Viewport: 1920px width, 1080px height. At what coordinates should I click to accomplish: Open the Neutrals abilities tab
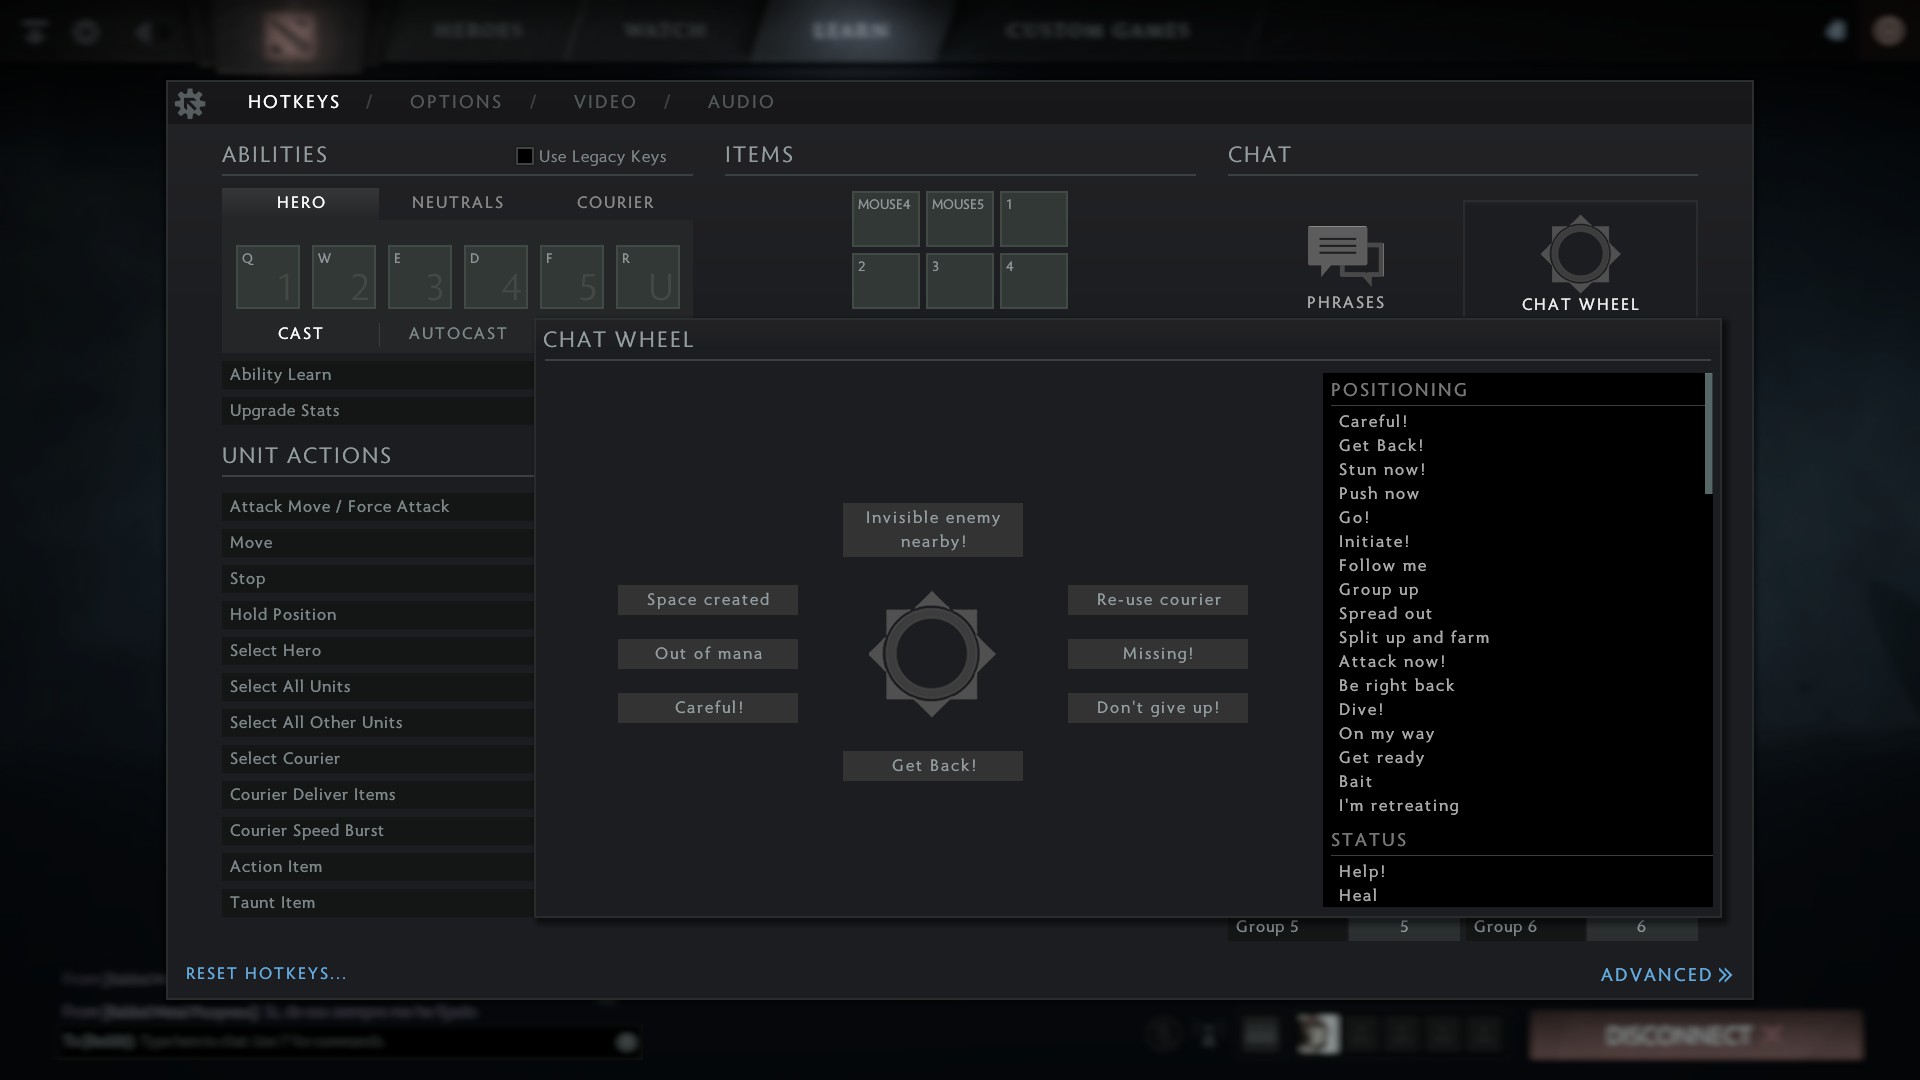click(457, 203)
